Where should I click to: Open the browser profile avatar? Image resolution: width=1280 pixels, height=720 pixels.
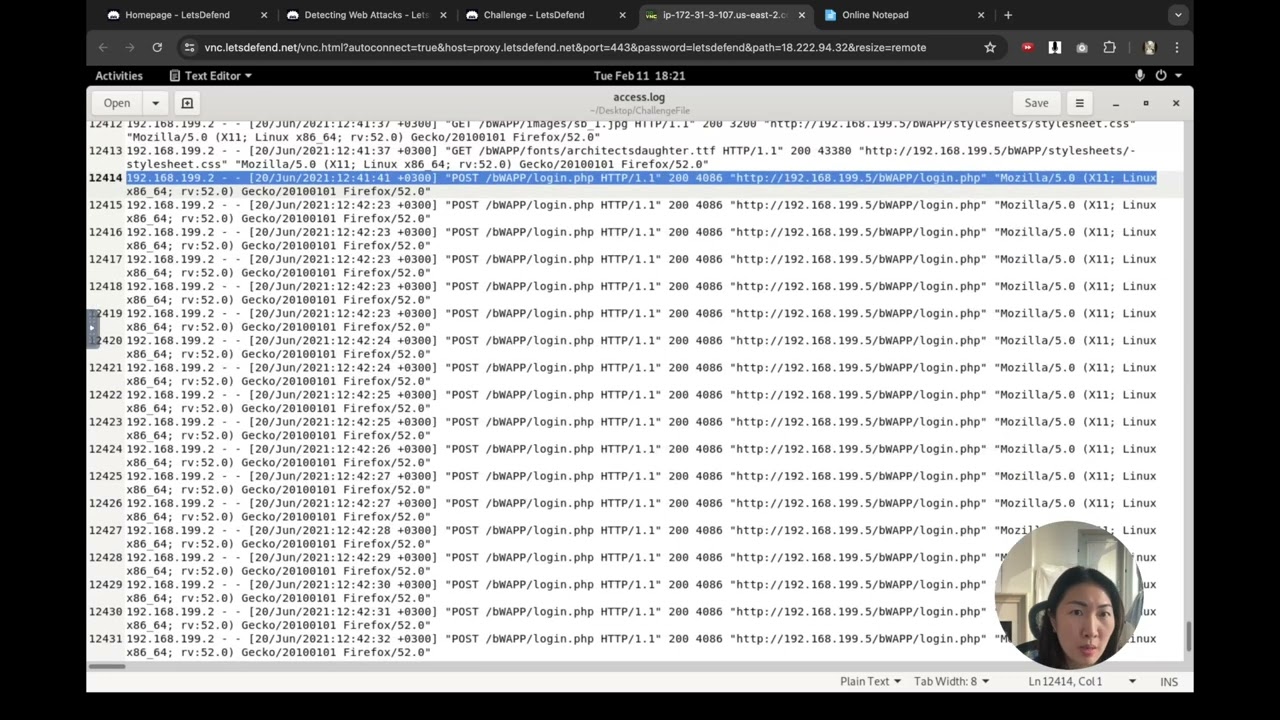[1149, 47]
